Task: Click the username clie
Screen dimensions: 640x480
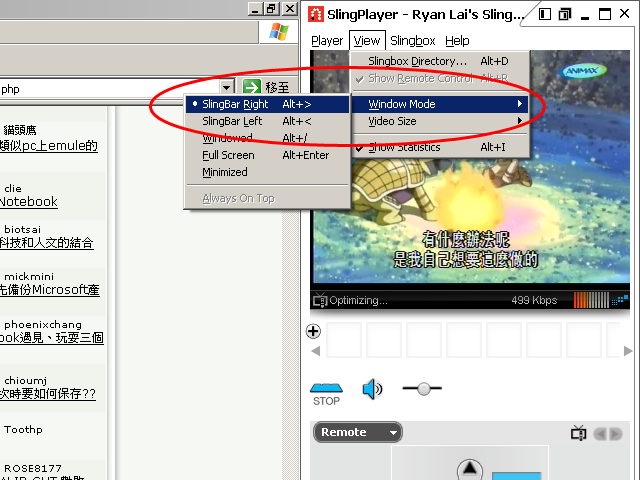Action: pyautogui.click(x=13, y=188)
